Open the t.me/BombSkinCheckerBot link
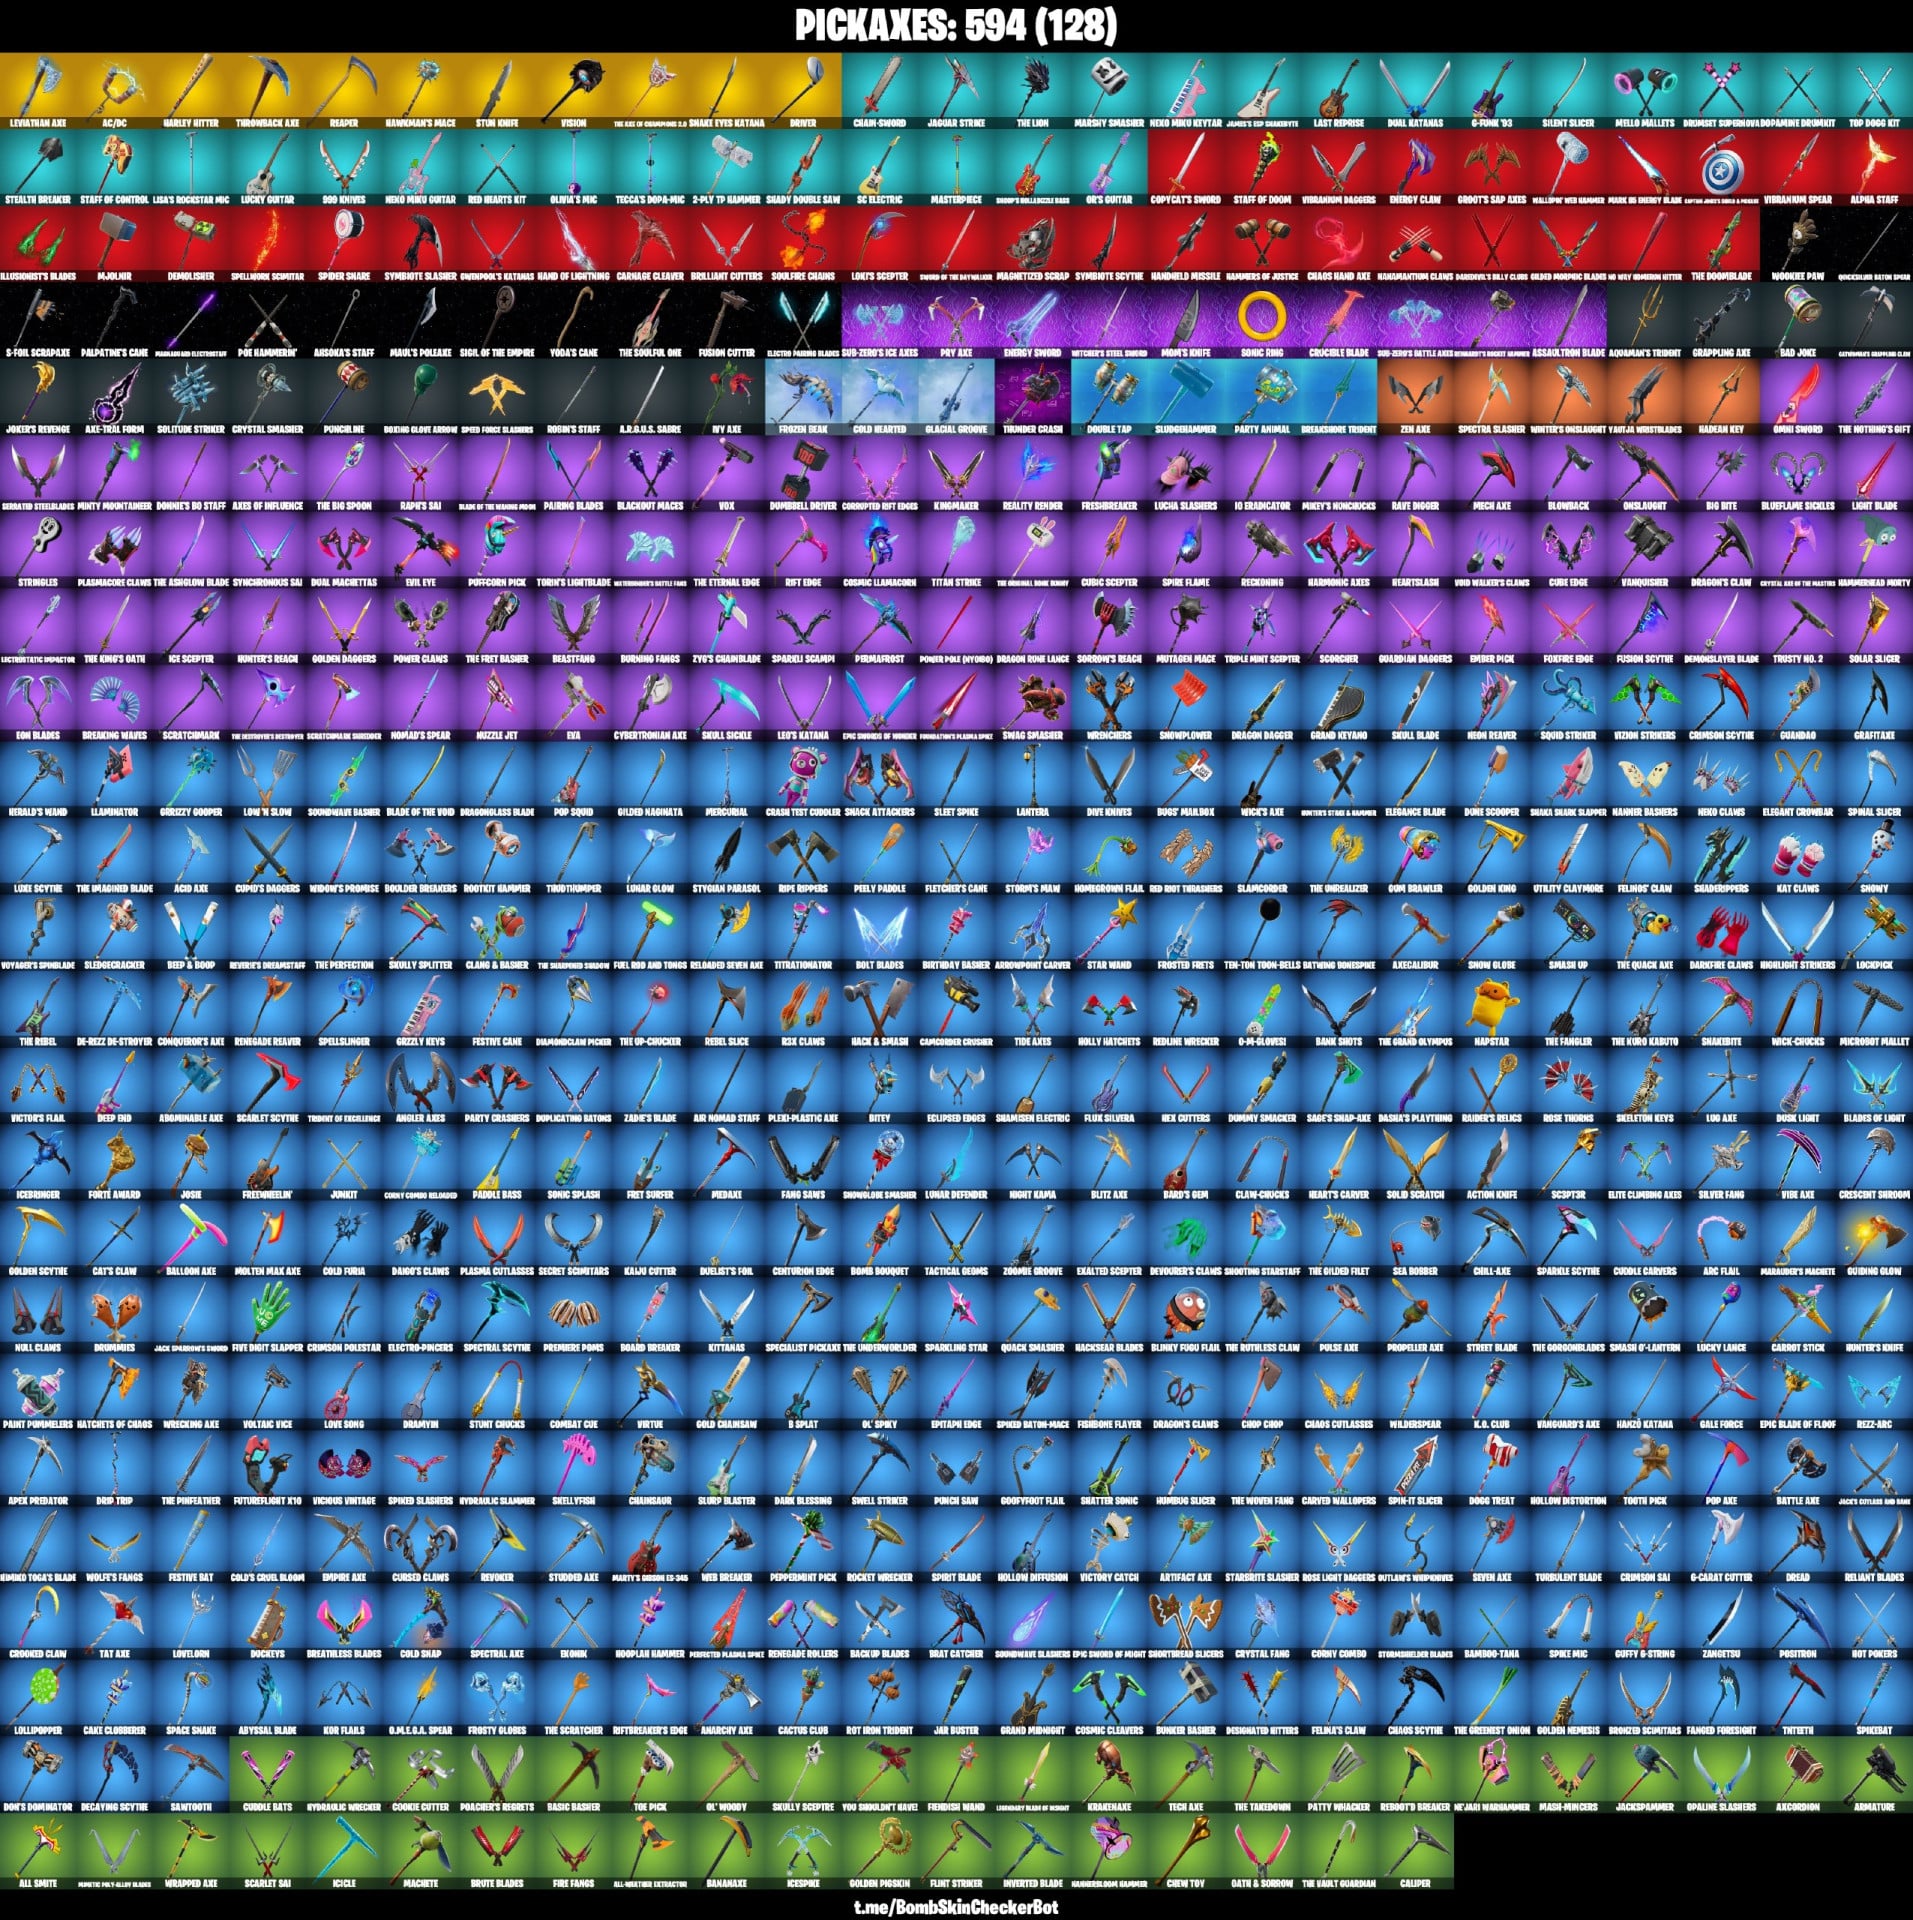Screen dimensions: 1913x1920 tap(956, 1907)
